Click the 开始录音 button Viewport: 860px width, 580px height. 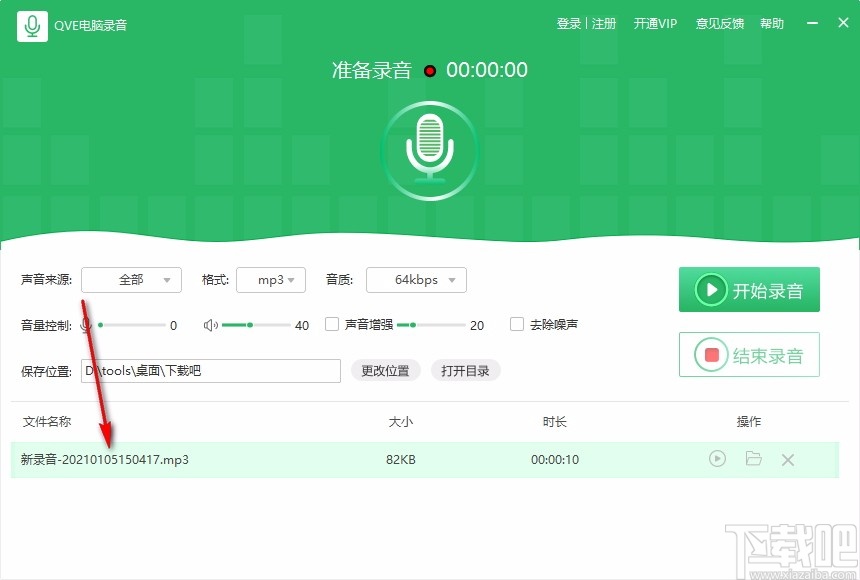[749, 289]
